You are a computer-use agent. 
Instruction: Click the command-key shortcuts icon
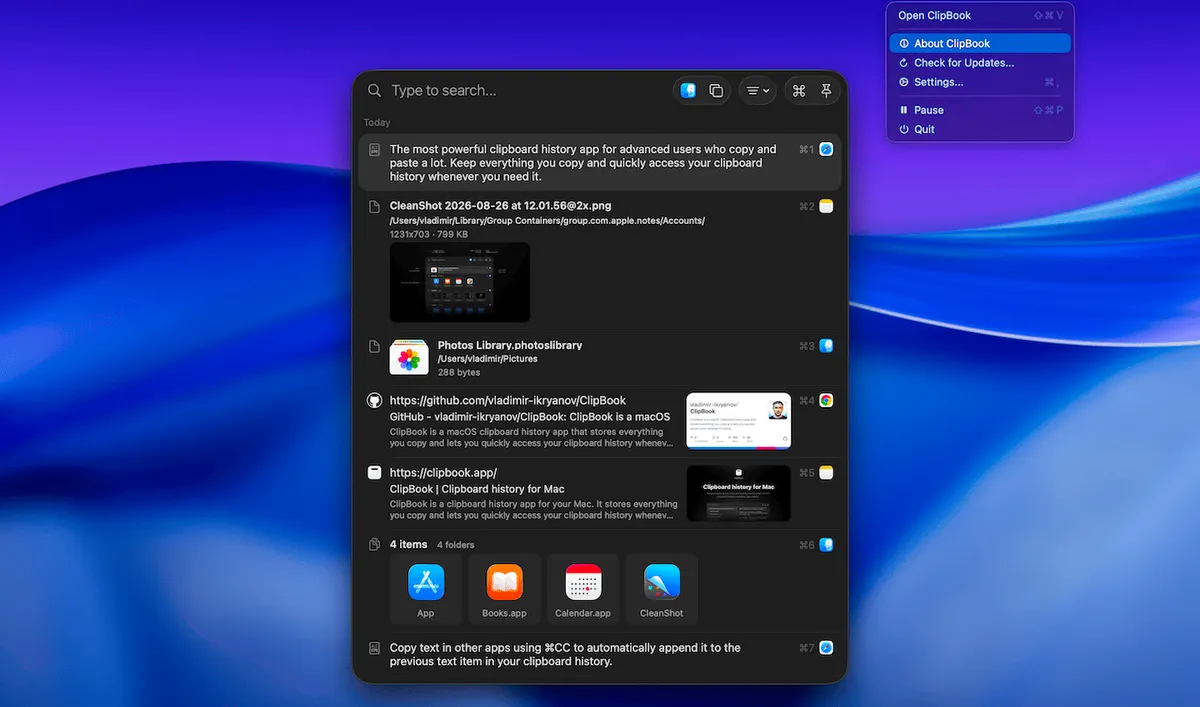[798, 90]
